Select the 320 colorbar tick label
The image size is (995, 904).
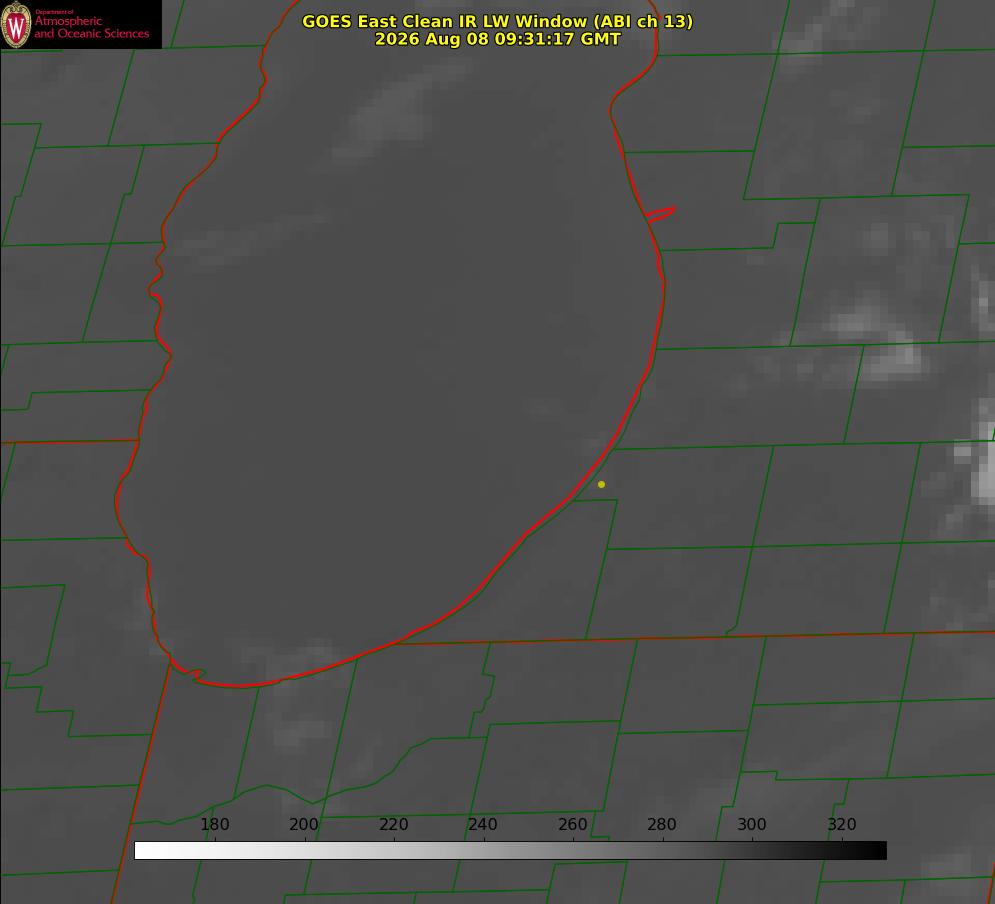tap(842, 825)
